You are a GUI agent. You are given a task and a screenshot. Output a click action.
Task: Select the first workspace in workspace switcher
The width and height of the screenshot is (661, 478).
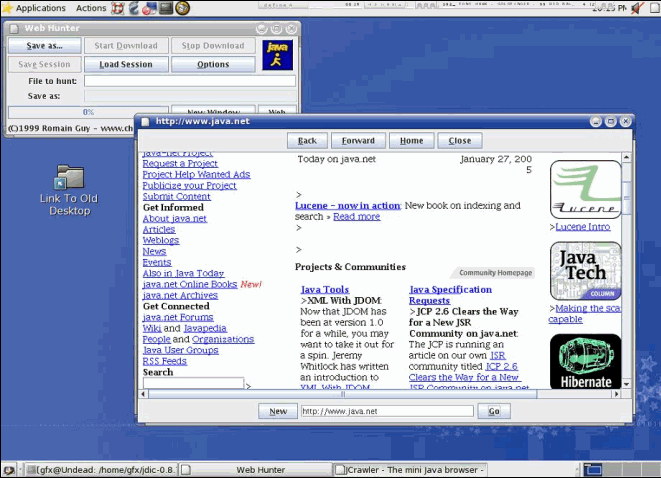pos(593,470)
